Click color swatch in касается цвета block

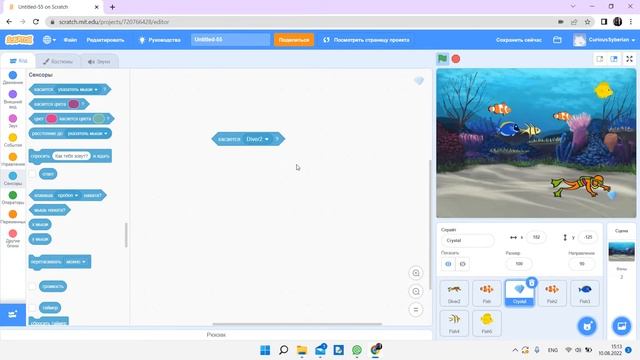click(x=73, y=104)
